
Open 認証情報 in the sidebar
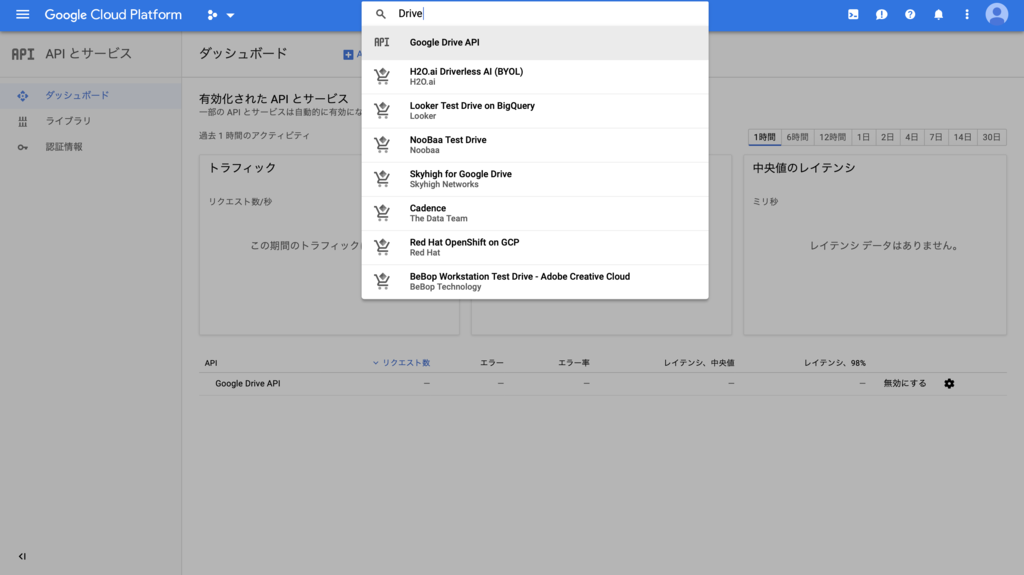pyautogui.click(x=90, y=147)
